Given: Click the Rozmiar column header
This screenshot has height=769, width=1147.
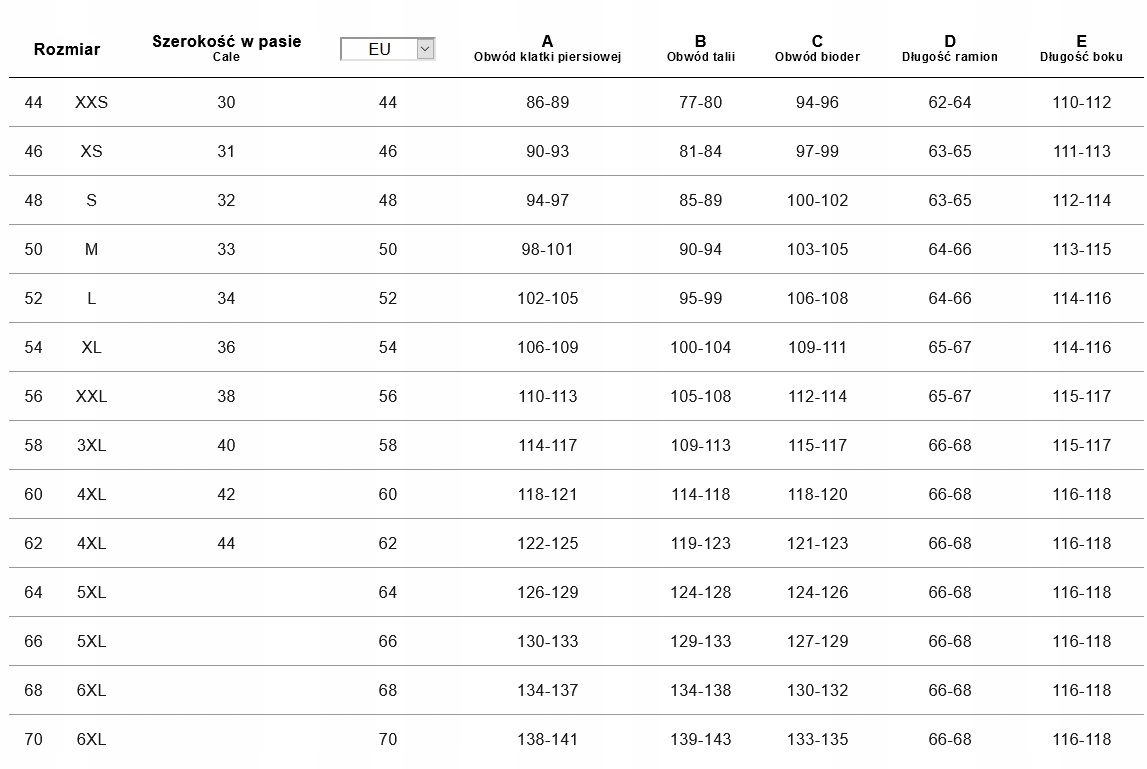Looking at the screenshot, I should (67, 49).
